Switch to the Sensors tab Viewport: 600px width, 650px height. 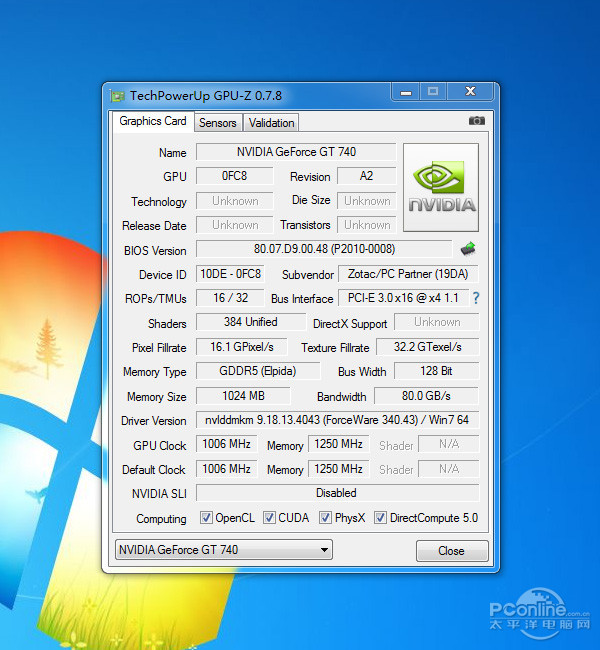pyautogui.click(x=217, y=123)
